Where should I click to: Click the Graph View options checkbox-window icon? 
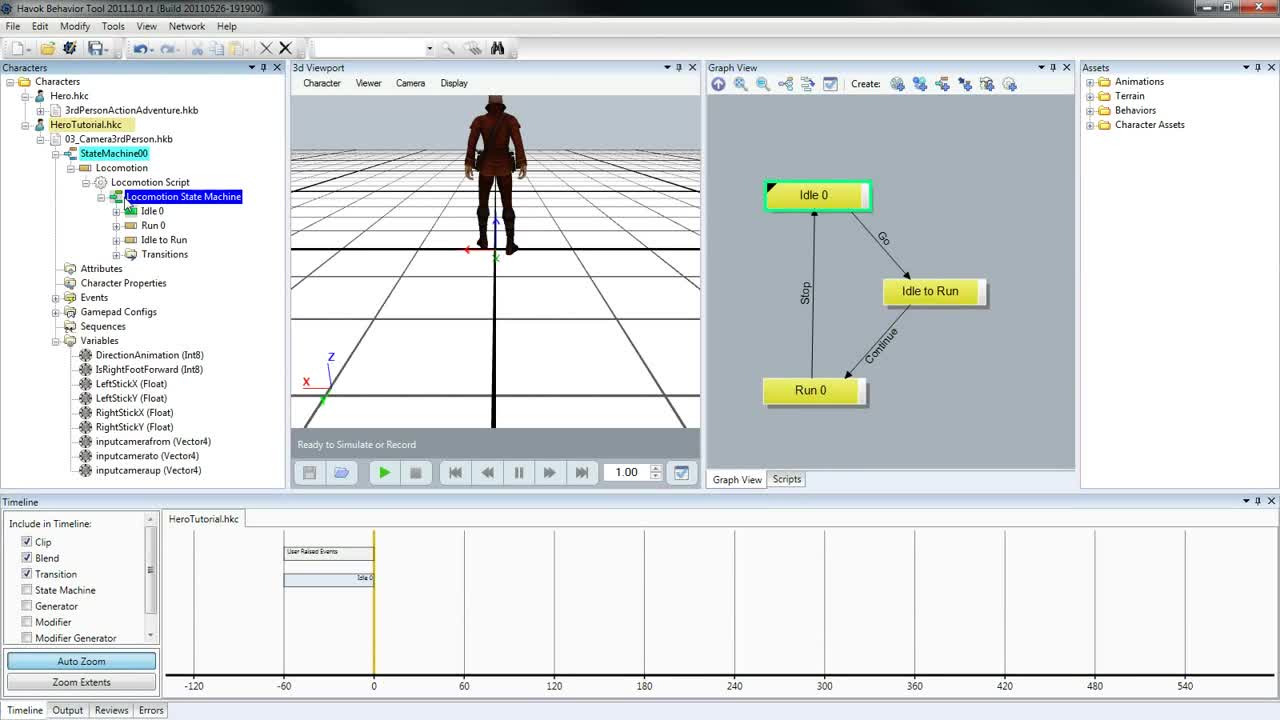click(x=830, y=84)
